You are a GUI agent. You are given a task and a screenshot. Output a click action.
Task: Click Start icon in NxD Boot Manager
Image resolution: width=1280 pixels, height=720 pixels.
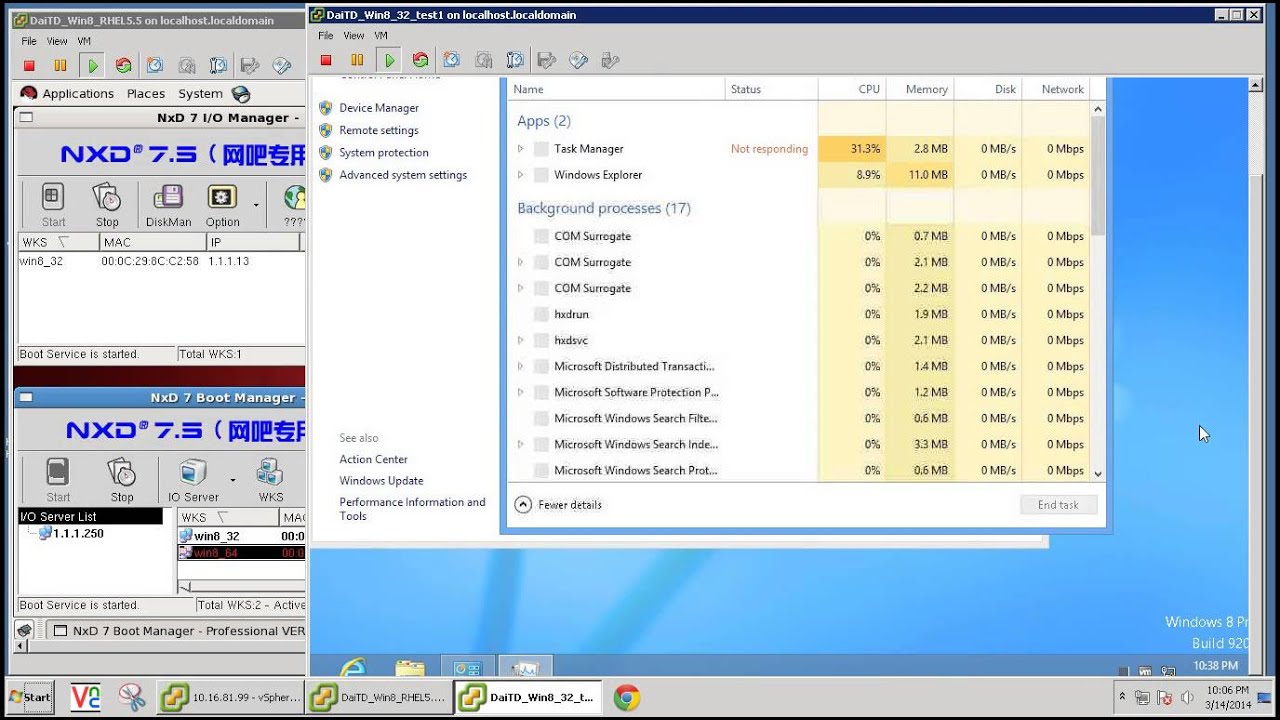pos(58,479)
